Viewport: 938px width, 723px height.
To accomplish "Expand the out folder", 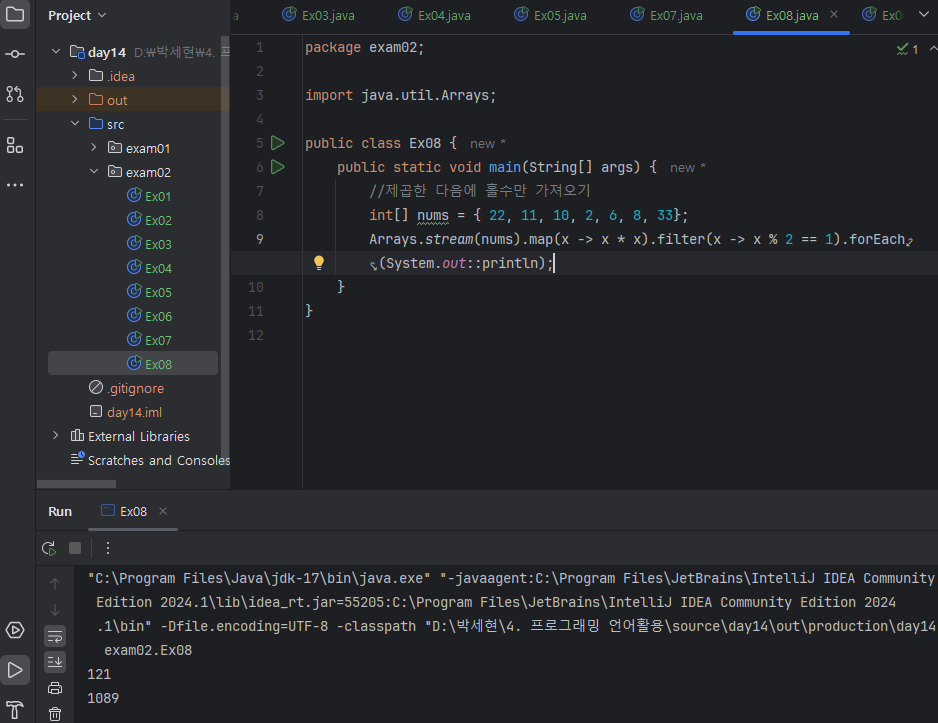I will point(75,99).
